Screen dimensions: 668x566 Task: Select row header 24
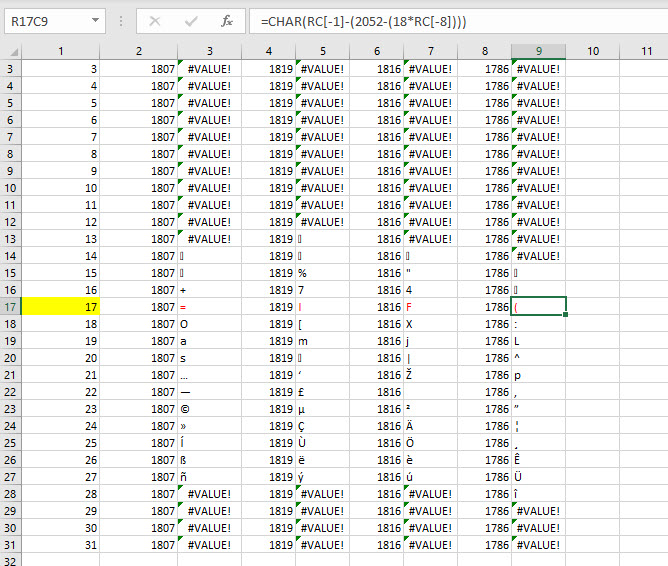point(10,426)
